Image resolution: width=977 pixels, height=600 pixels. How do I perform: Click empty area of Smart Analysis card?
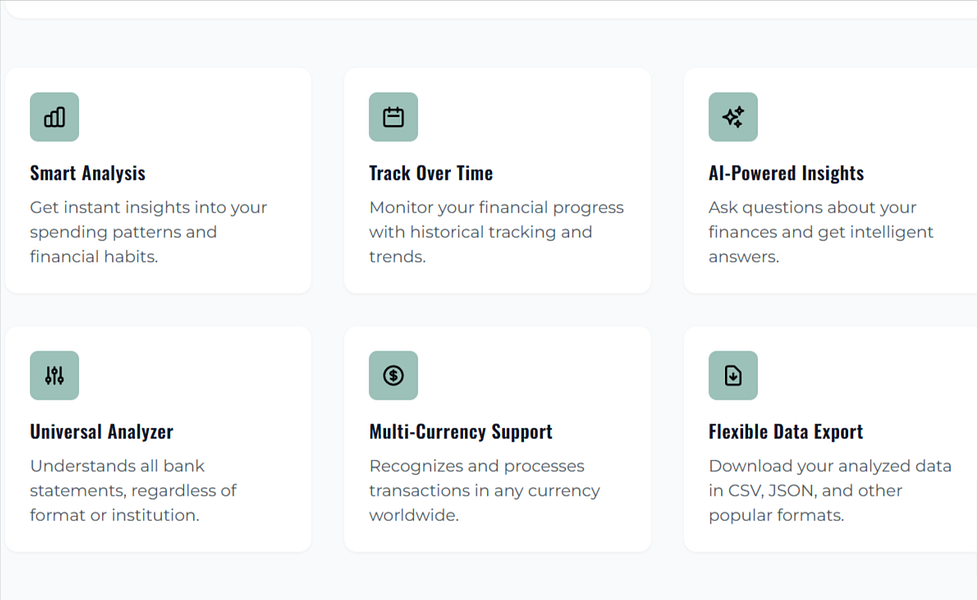[206, 118]
